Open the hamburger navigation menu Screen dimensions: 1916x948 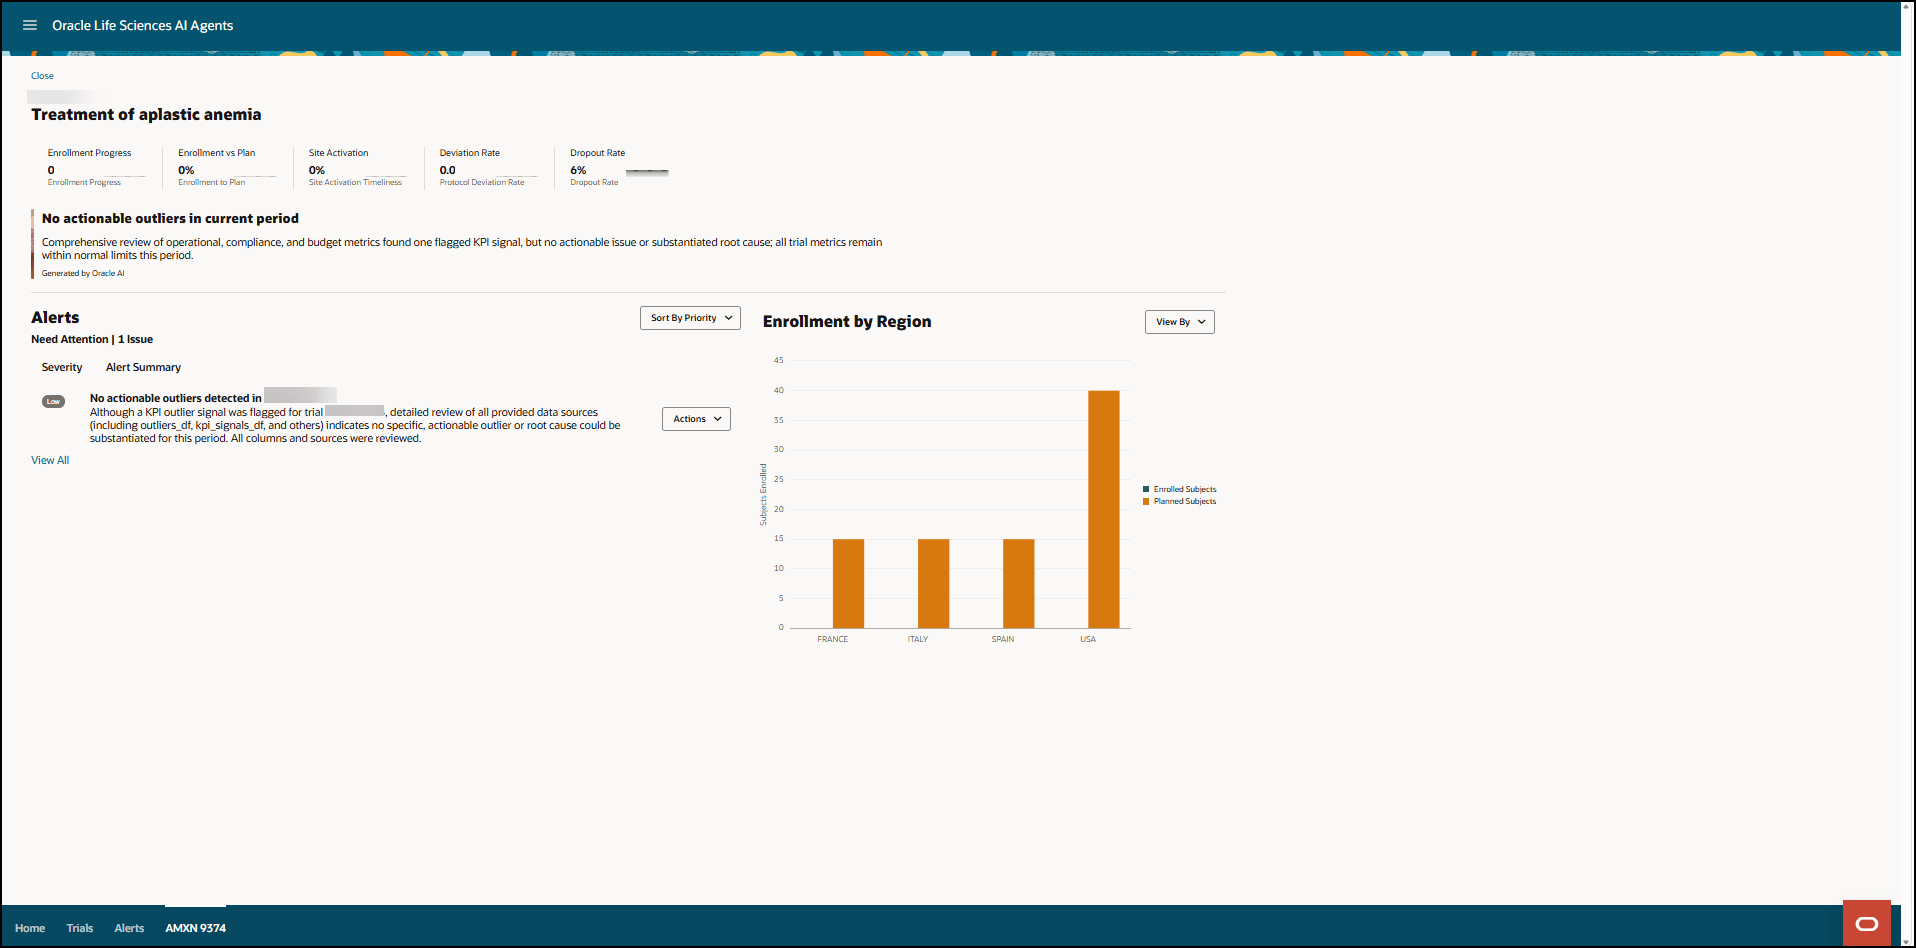(x=30, y=25)
